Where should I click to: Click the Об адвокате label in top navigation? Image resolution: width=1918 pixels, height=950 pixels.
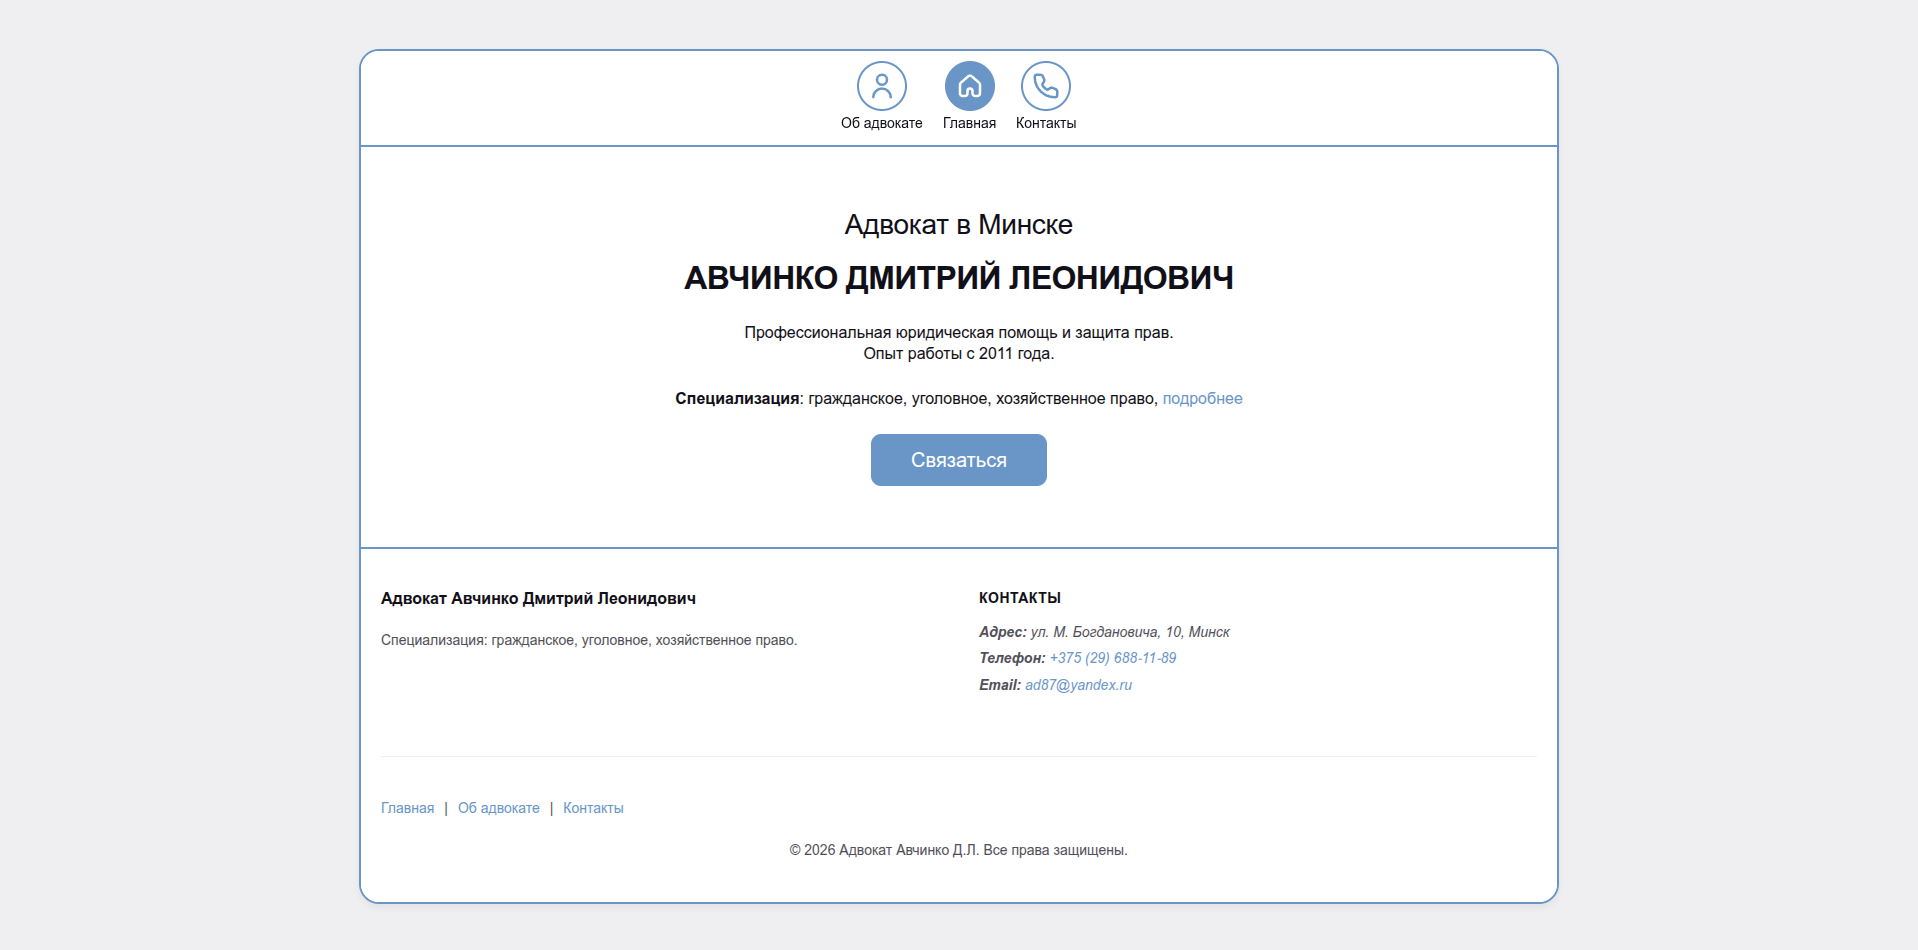click(x=882, y=123)
